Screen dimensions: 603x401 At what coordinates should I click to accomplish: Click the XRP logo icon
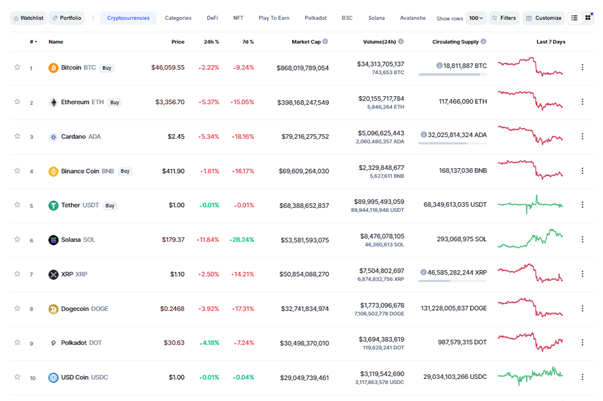[x=53, y=275]
